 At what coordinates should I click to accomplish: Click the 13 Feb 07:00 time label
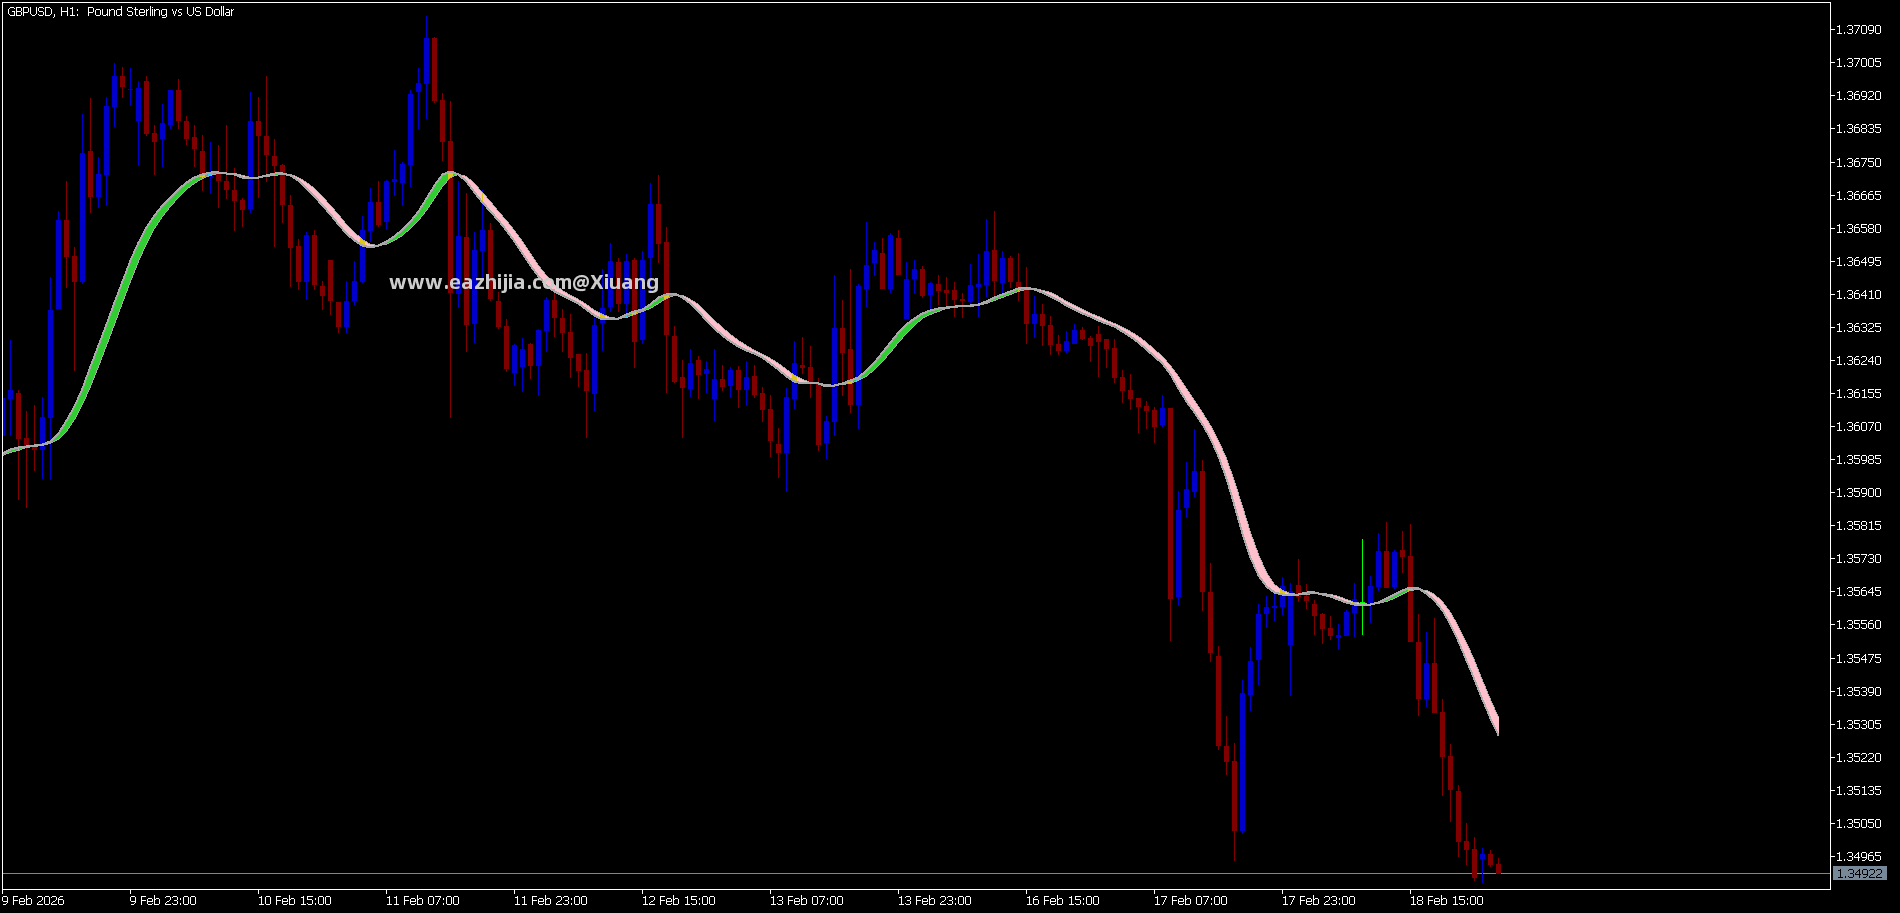807,901
